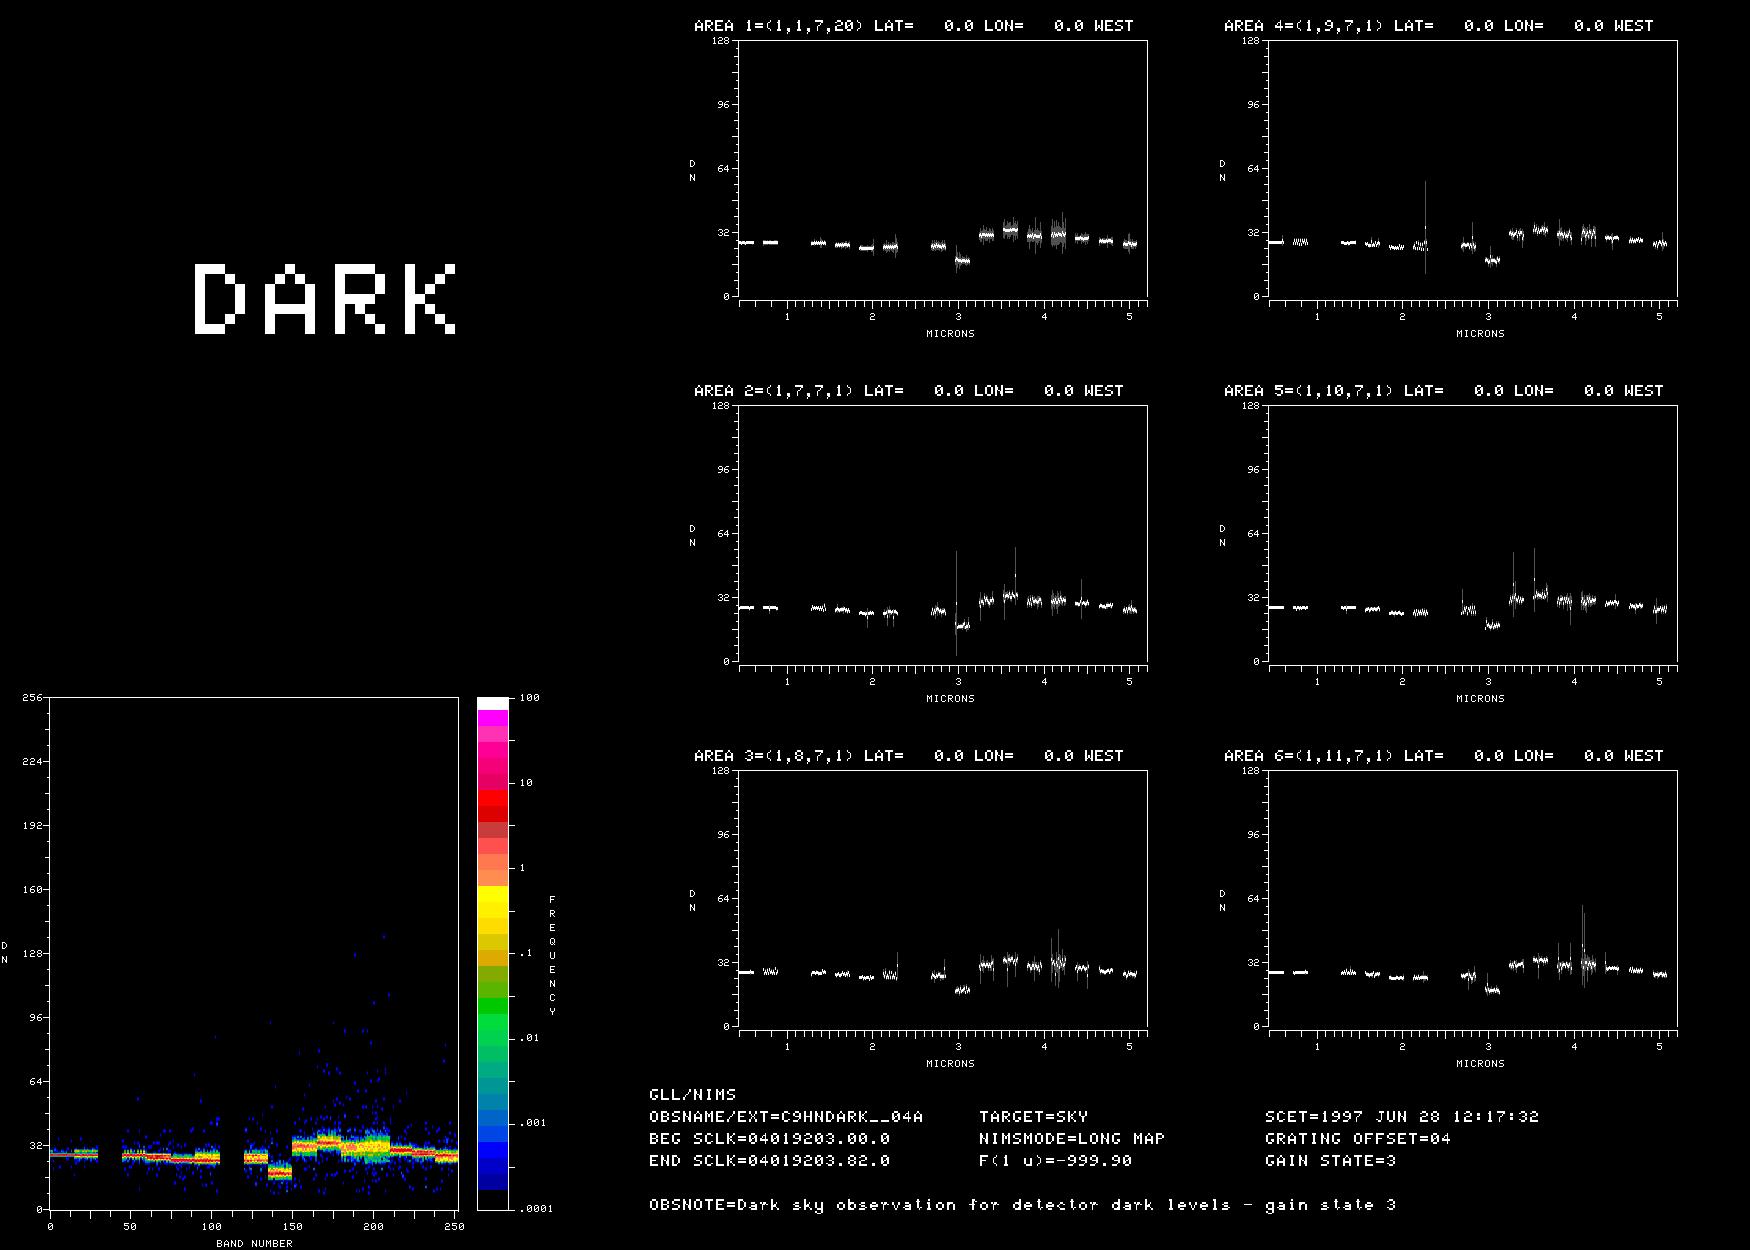
Task: Click SCET=1997 JUN 28 12:17:32 timestamp
Action: 1402,1117
